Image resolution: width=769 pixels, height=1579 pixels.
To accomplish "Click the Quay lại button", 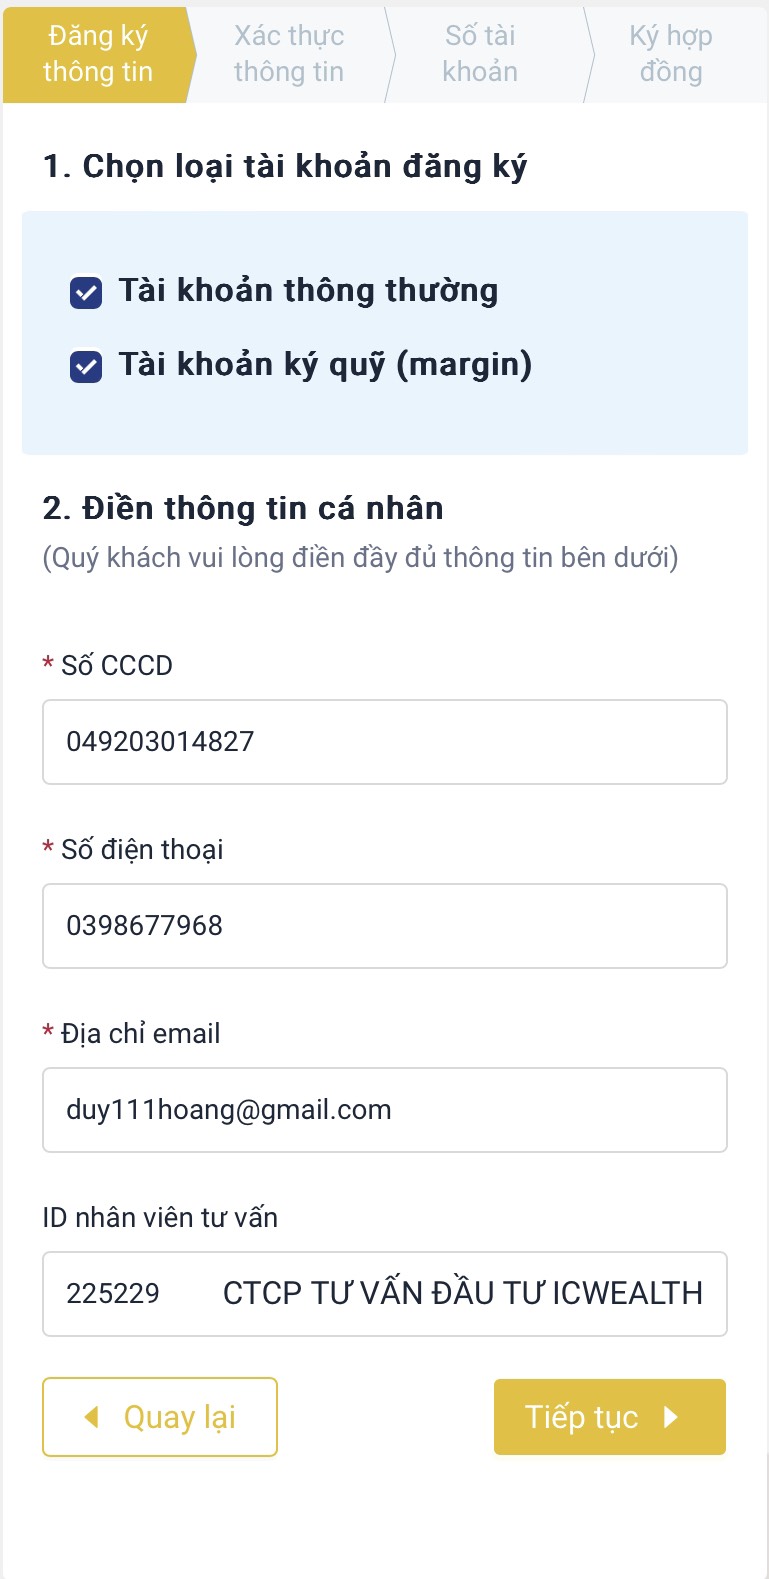I will pos(160,1417).
